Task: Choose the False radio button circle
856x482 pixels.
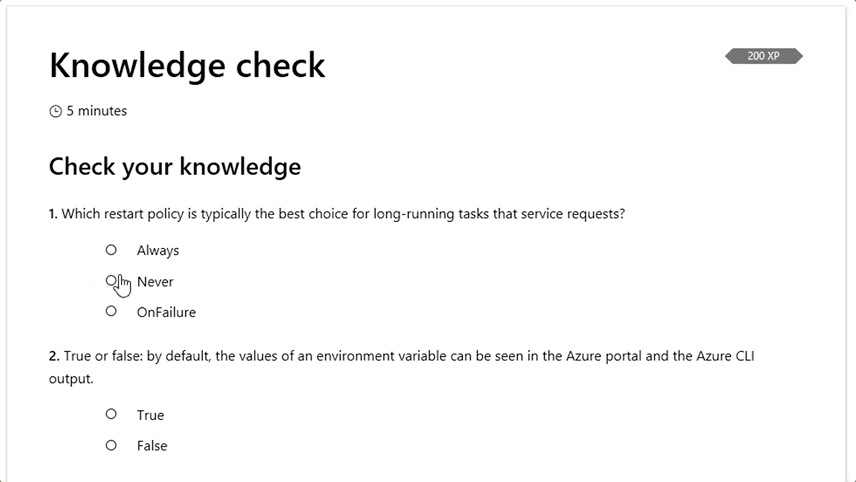Action: tap(111, 445)
